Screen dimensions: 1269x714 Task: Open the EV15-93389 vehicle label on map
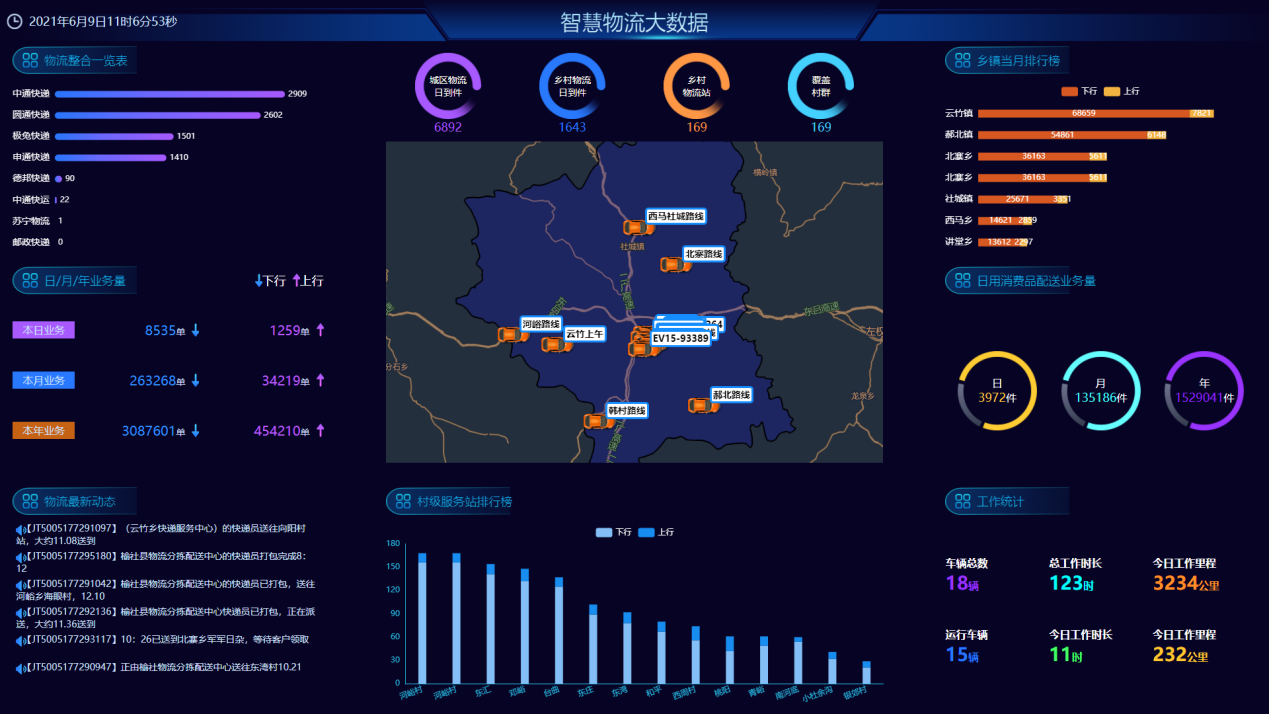click(x=680, y=339)
